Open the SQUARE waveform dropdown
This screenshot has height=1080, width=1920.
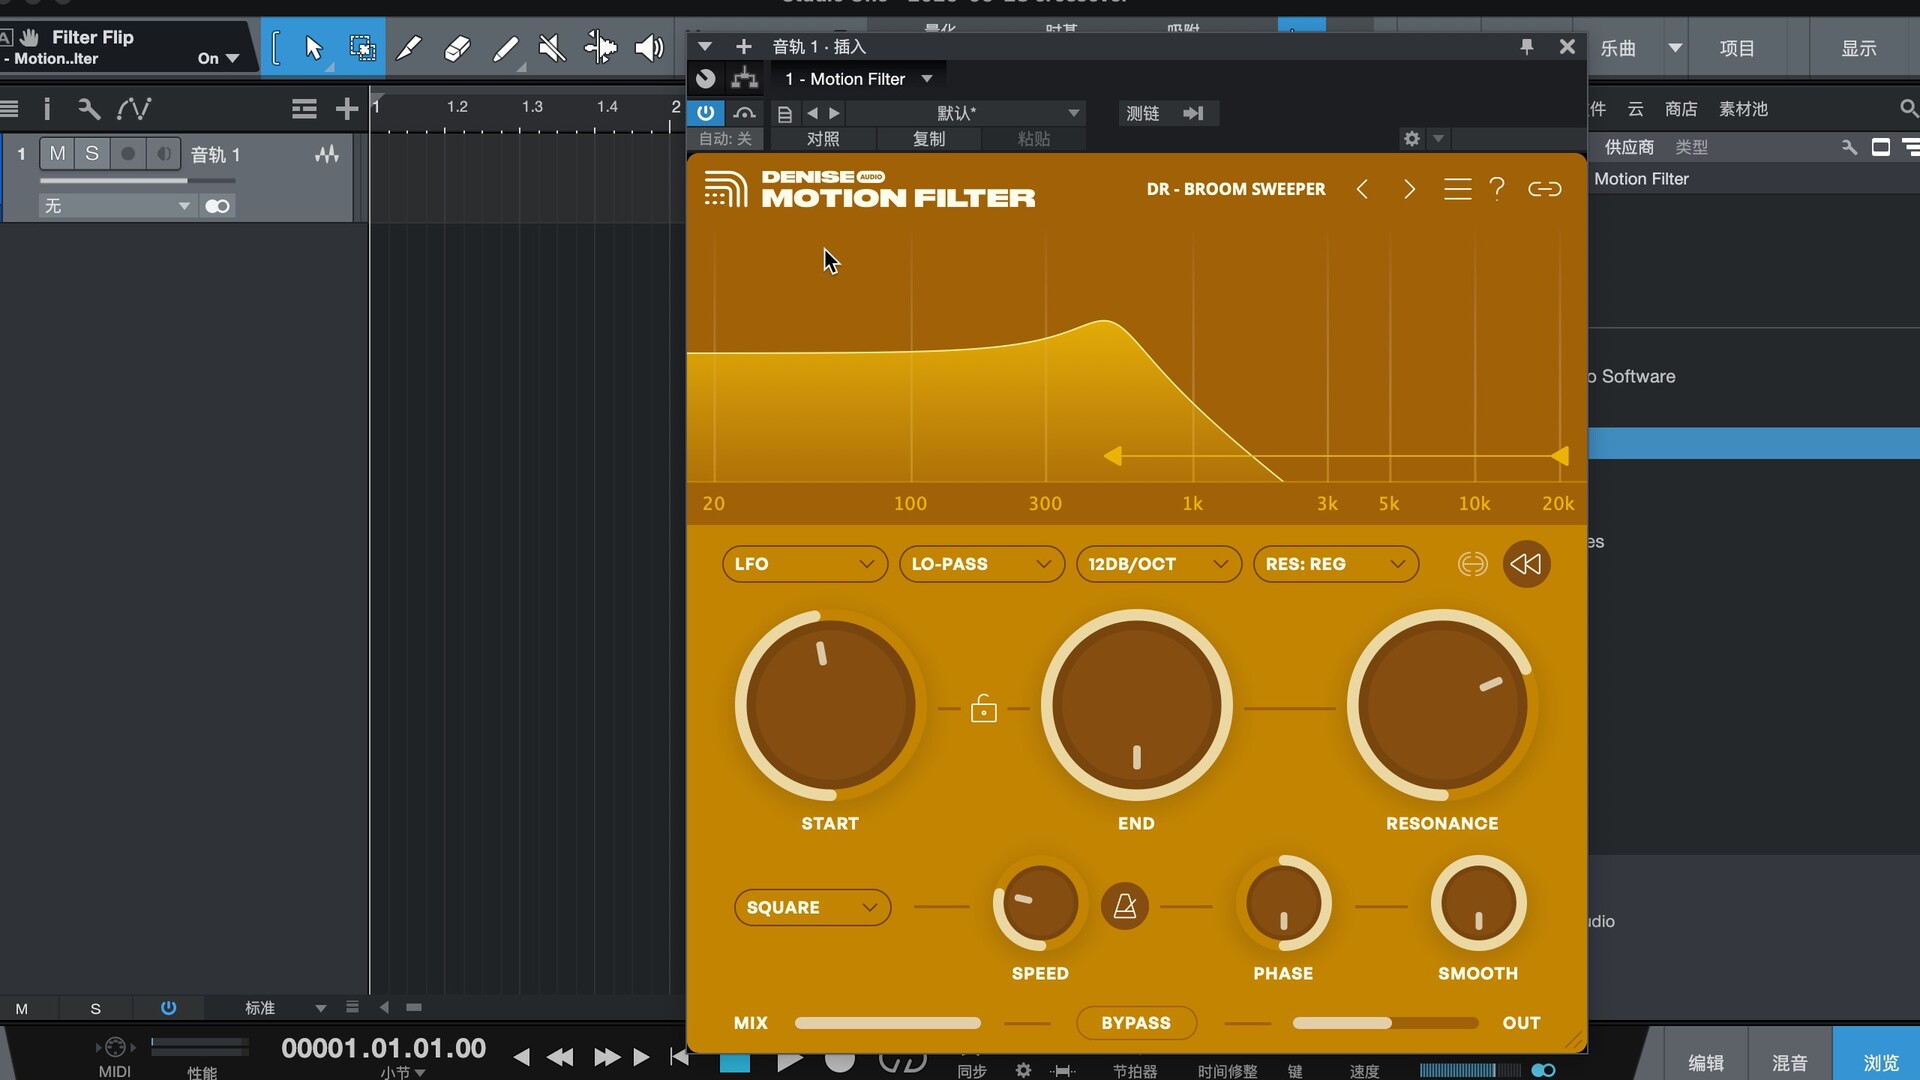tap(811, 907)
